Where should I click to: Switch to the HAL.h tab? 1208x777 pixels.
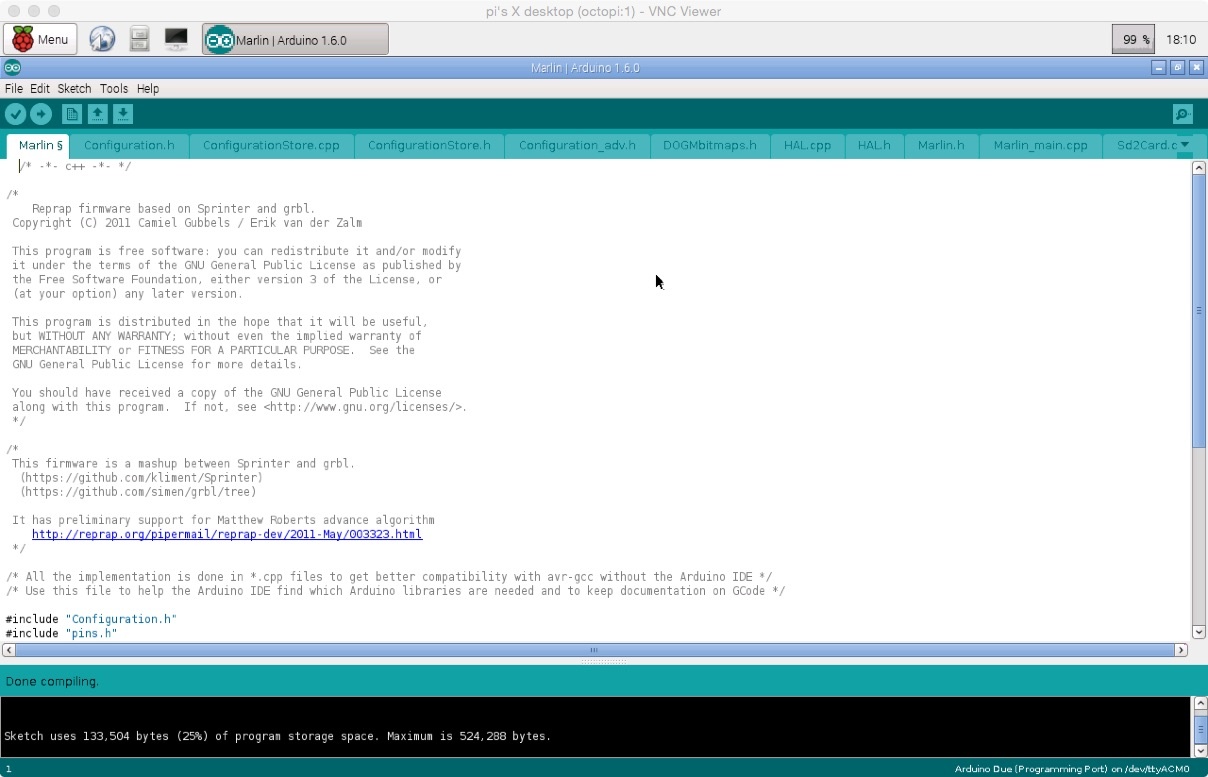point(874,145)
